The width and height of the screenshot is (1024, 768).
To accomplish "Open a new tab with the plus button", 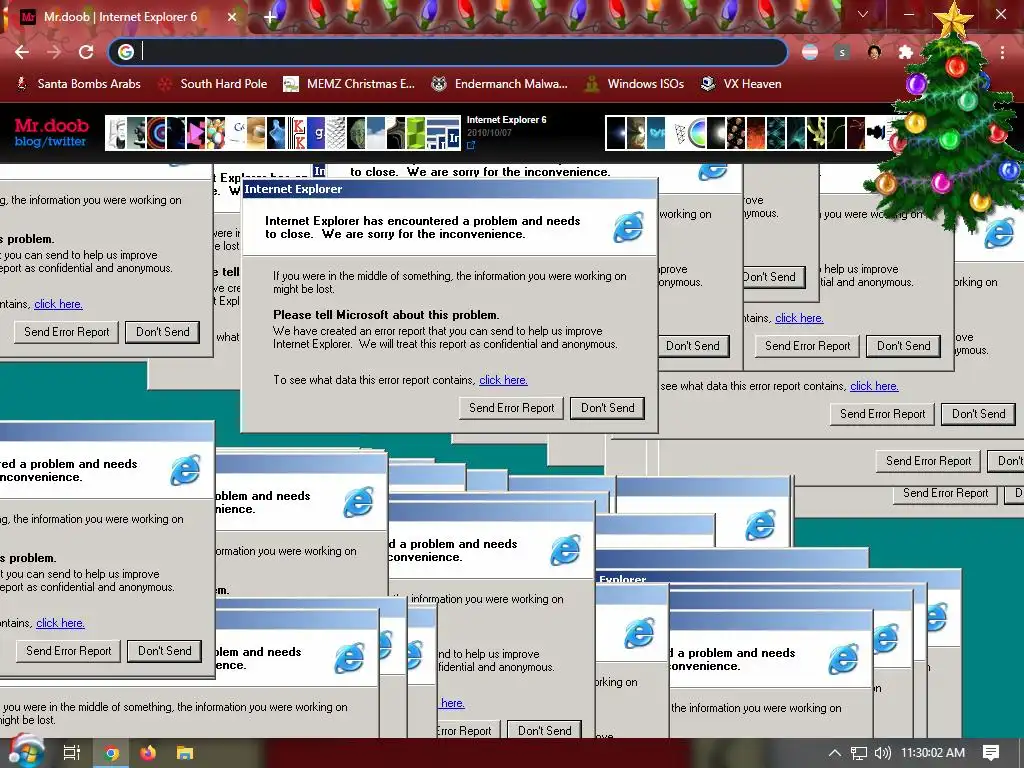I will [x=270, y=17].
